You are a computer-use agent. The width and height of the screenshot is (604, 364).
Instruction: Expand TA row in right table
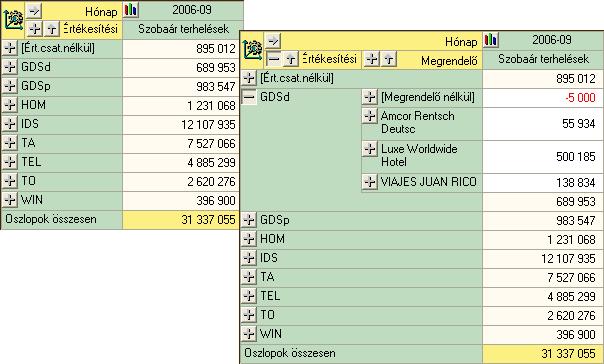pos(249,277)
